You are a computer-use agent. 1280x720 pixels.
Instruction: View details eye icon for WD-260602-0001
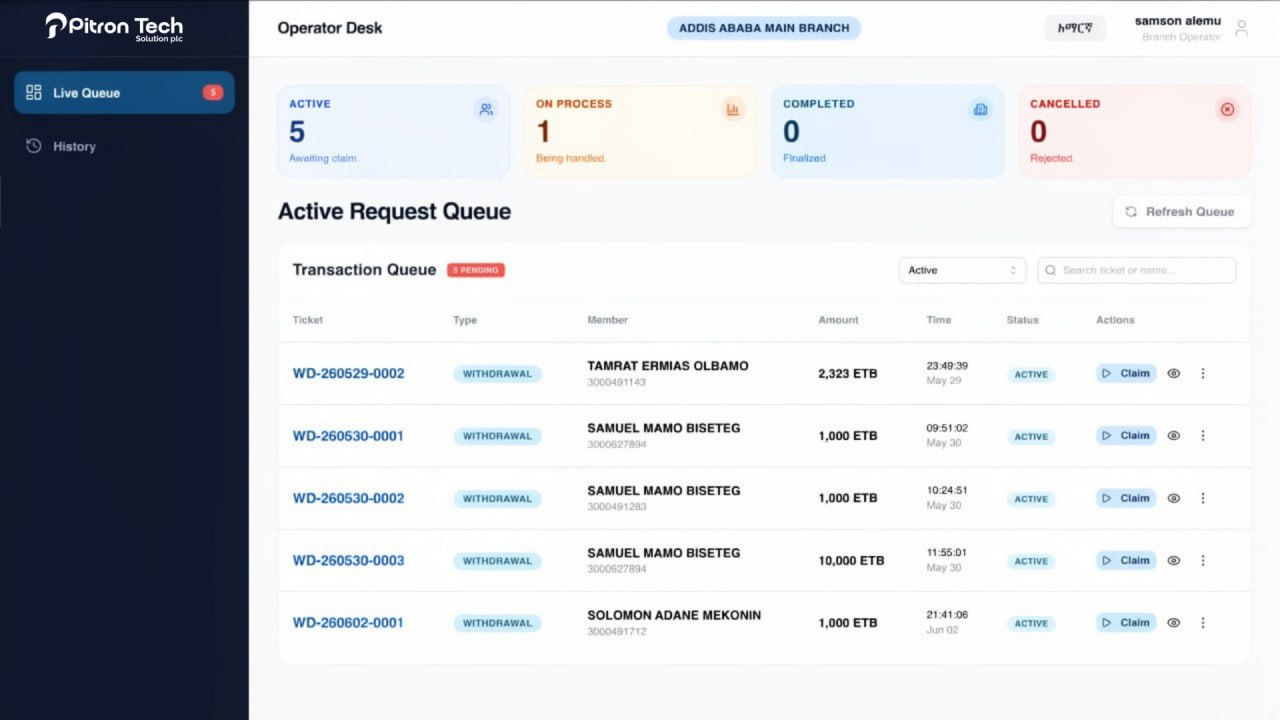[x=1174, y=622]
